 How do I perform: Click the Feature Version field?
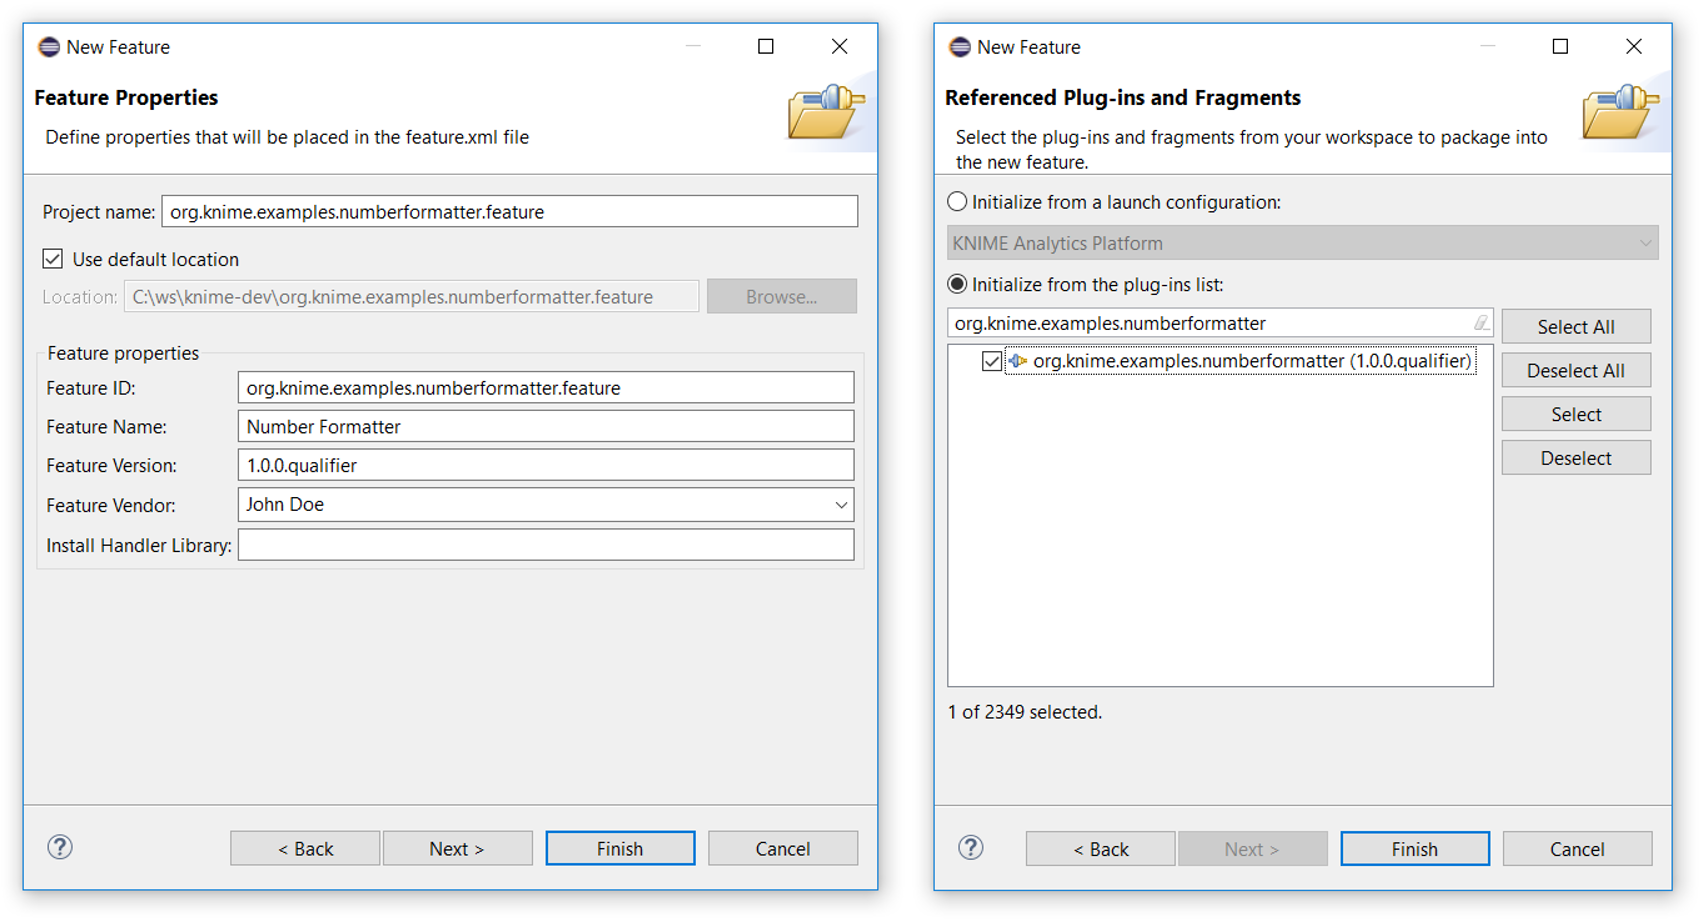(x=546, y=465)
